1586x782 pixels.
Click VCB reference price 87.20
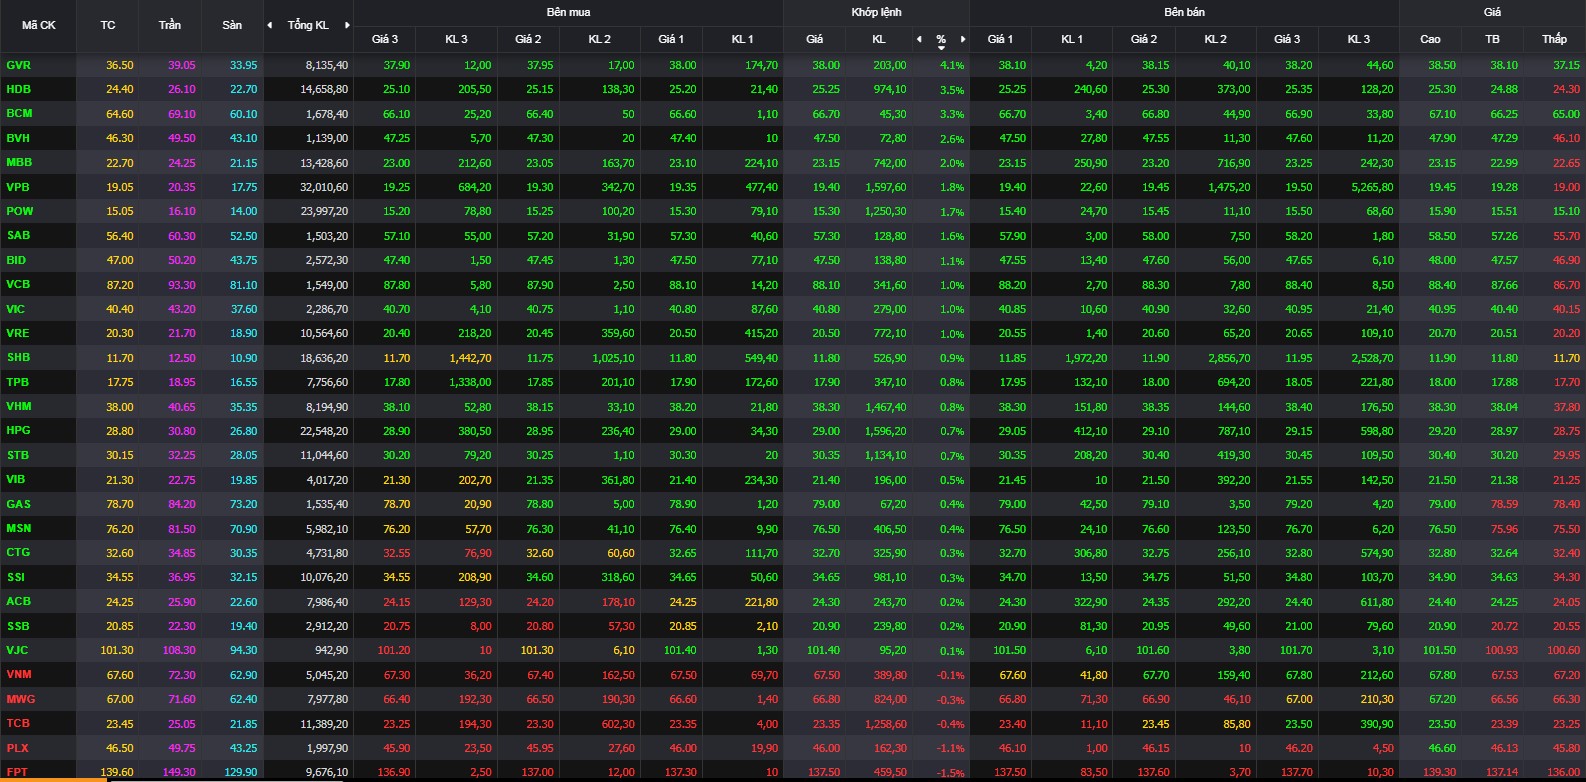coord(119,285)
